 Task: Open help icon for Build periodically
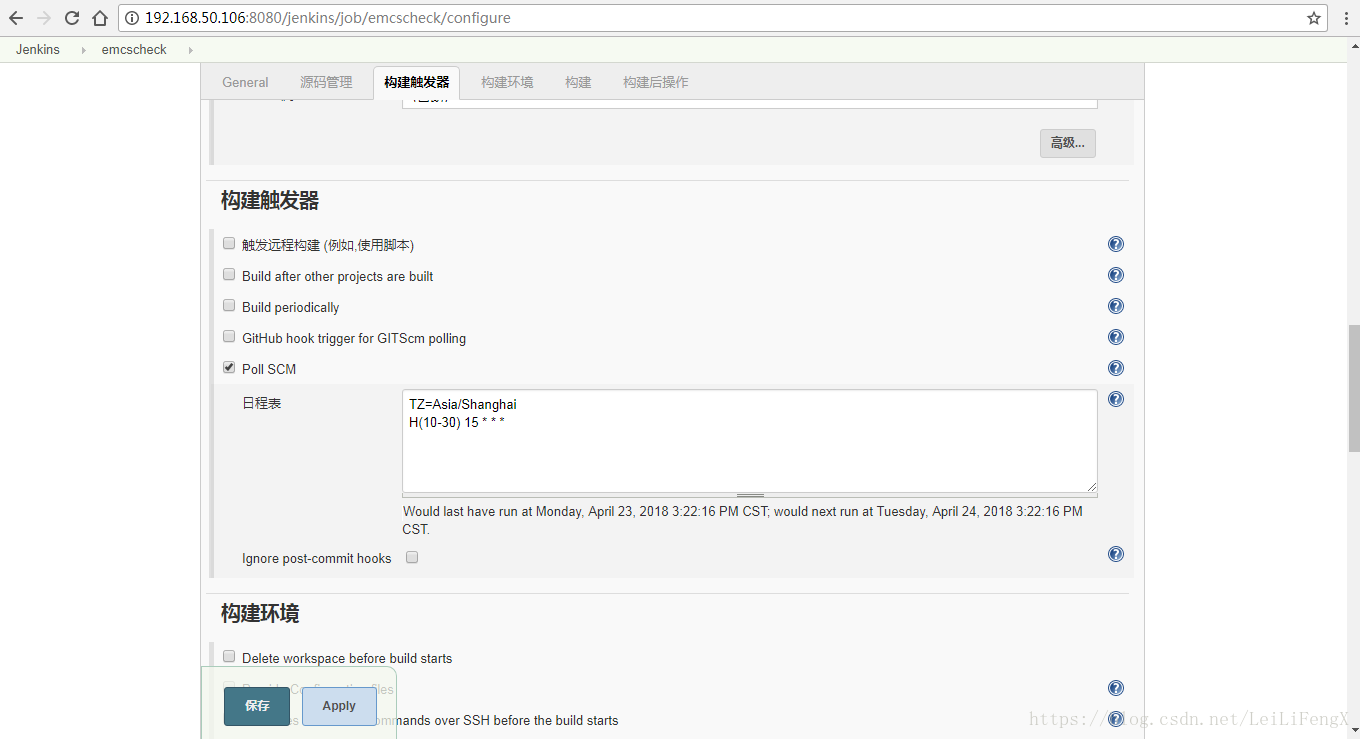(1116, 306)
